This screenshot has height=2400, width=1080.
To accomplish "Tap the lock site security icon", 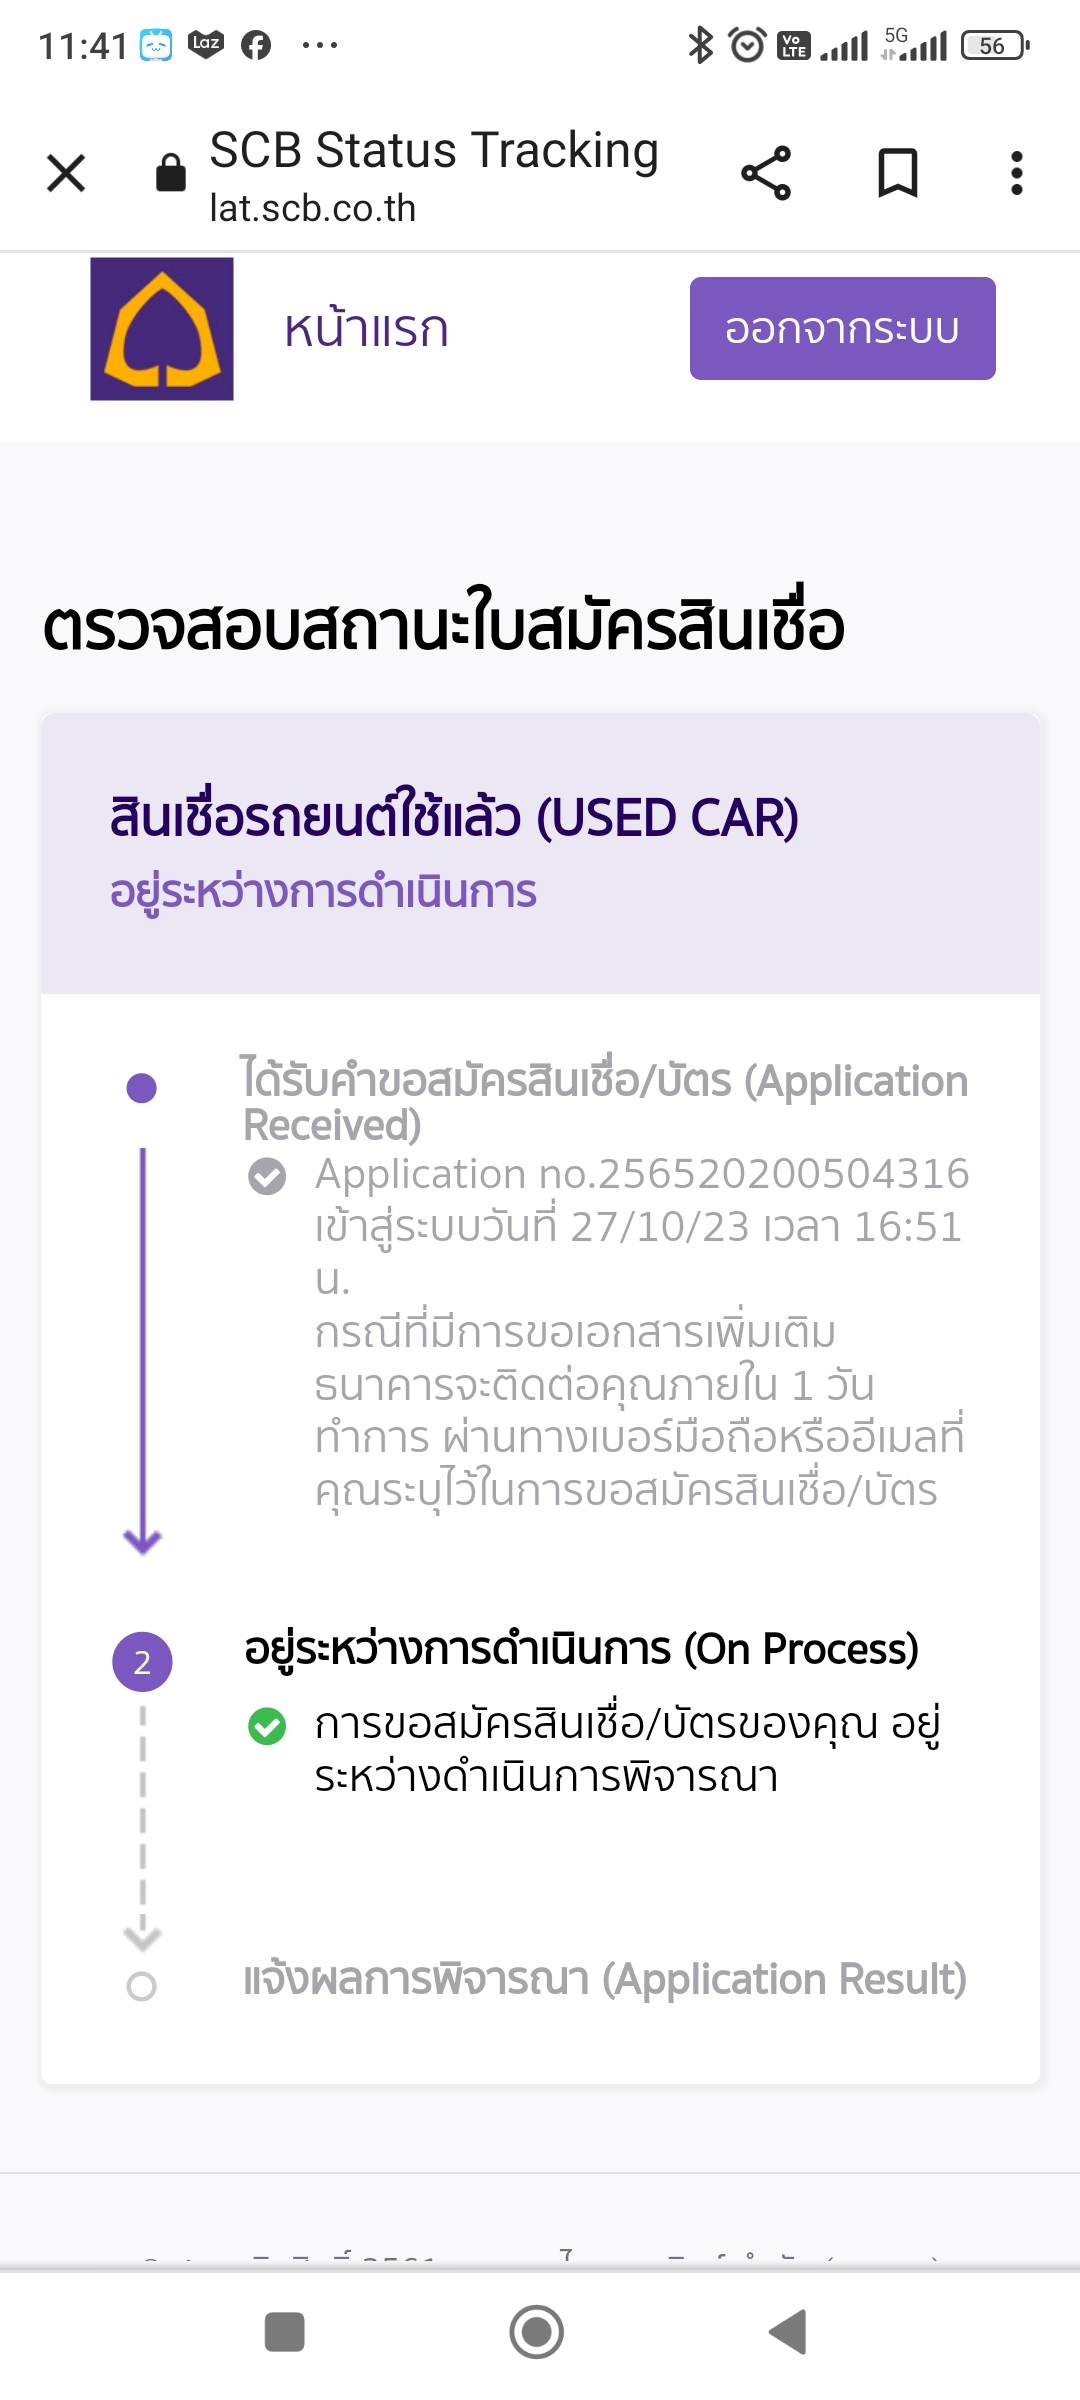I will (x=171, y=173).
